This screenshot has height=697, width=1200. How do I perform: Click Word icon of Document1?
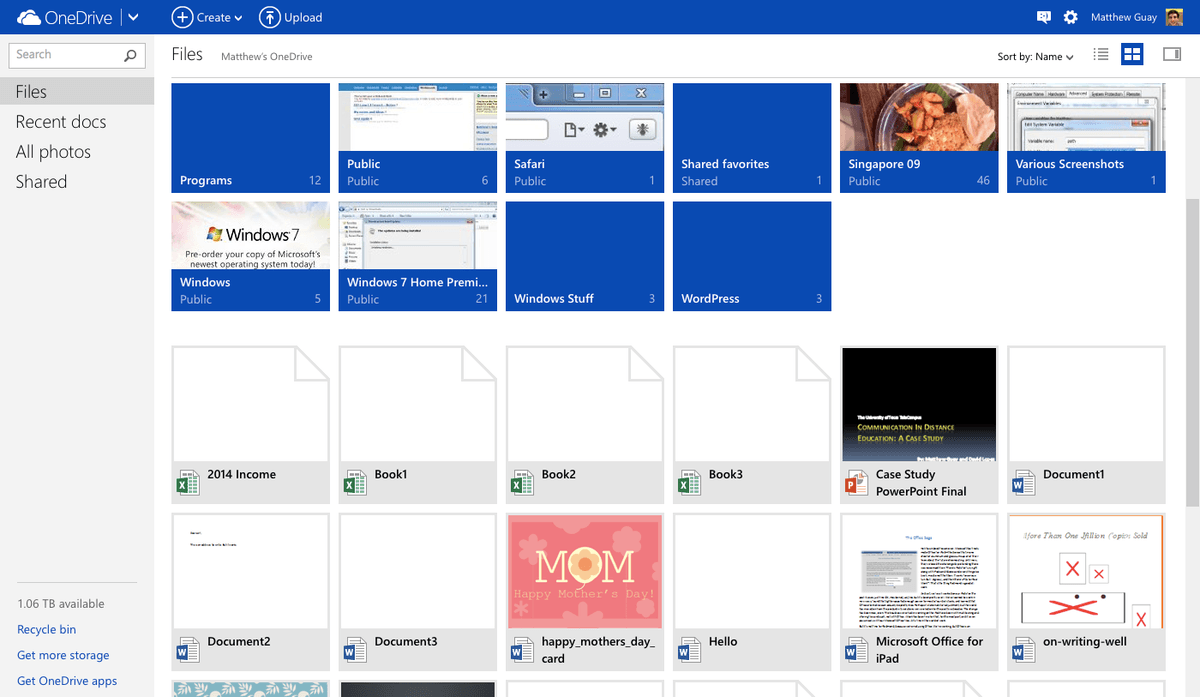pos(1022,484)
